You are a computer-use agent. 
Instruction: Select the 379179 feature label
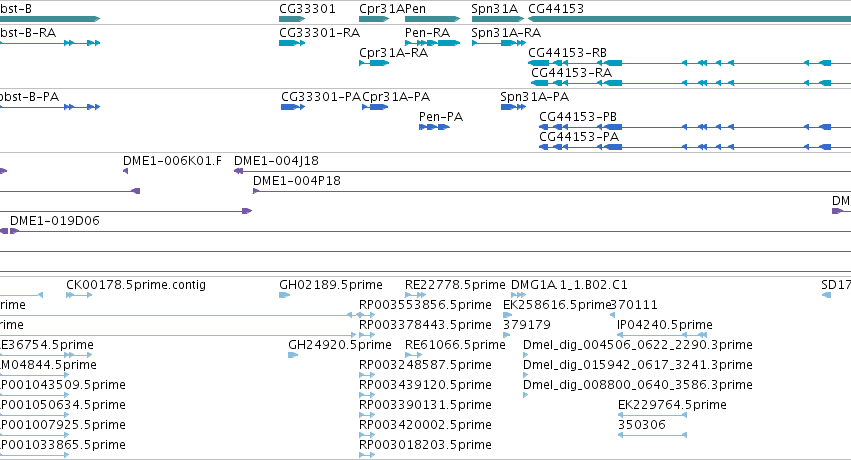[x=526, y=325]
